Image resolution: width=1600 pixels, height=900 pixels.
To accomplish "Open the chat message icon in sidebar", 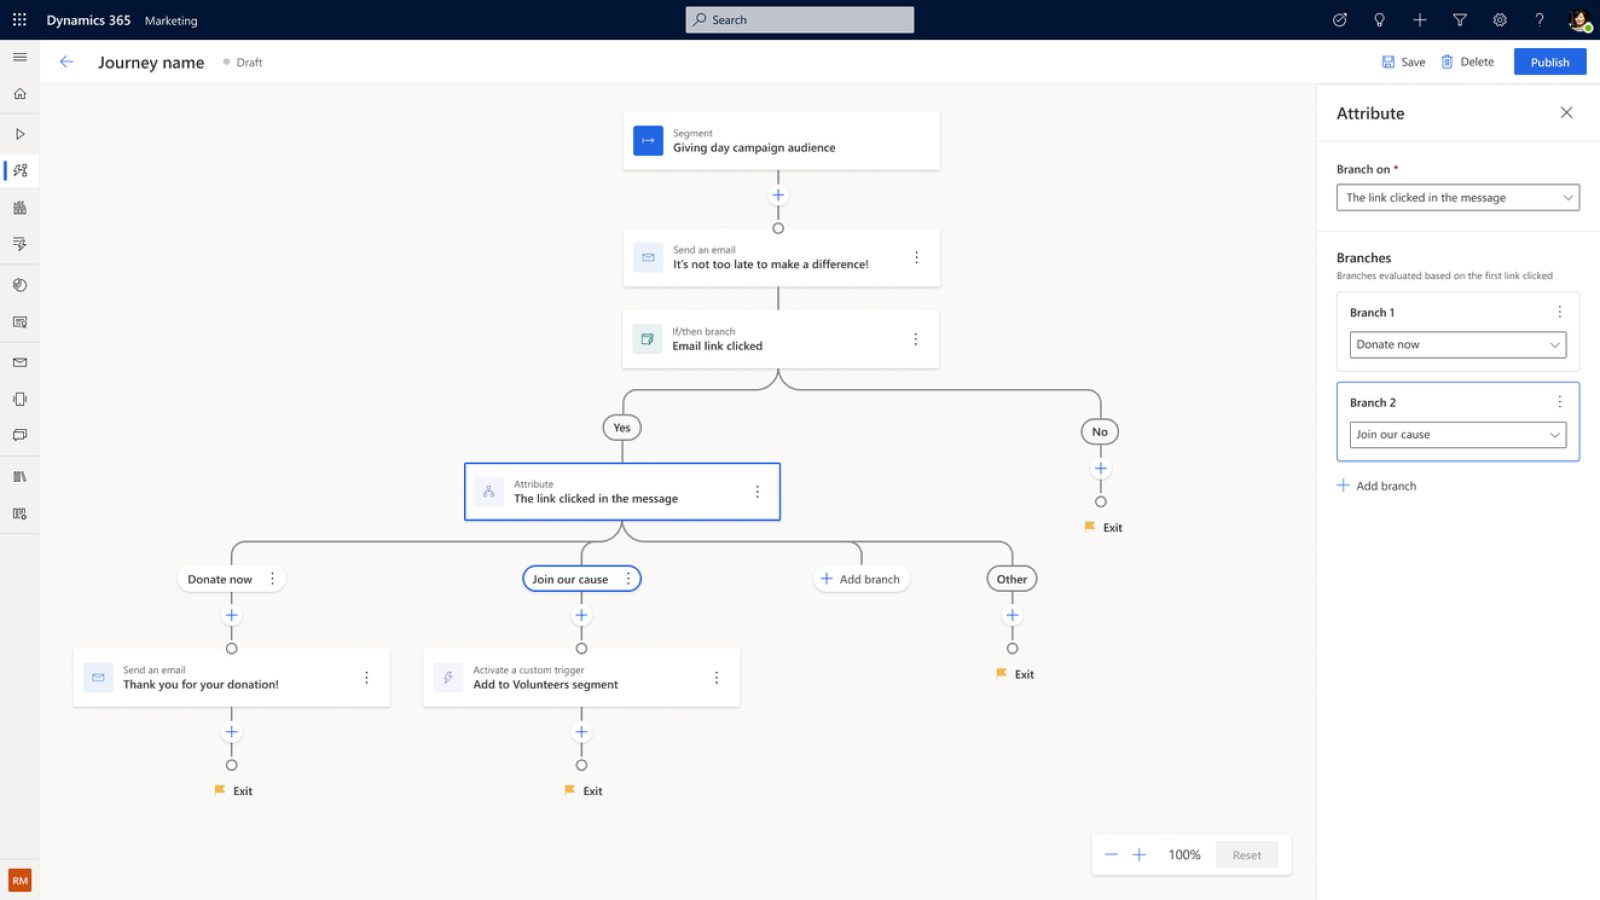I will [x=20, y=435].
